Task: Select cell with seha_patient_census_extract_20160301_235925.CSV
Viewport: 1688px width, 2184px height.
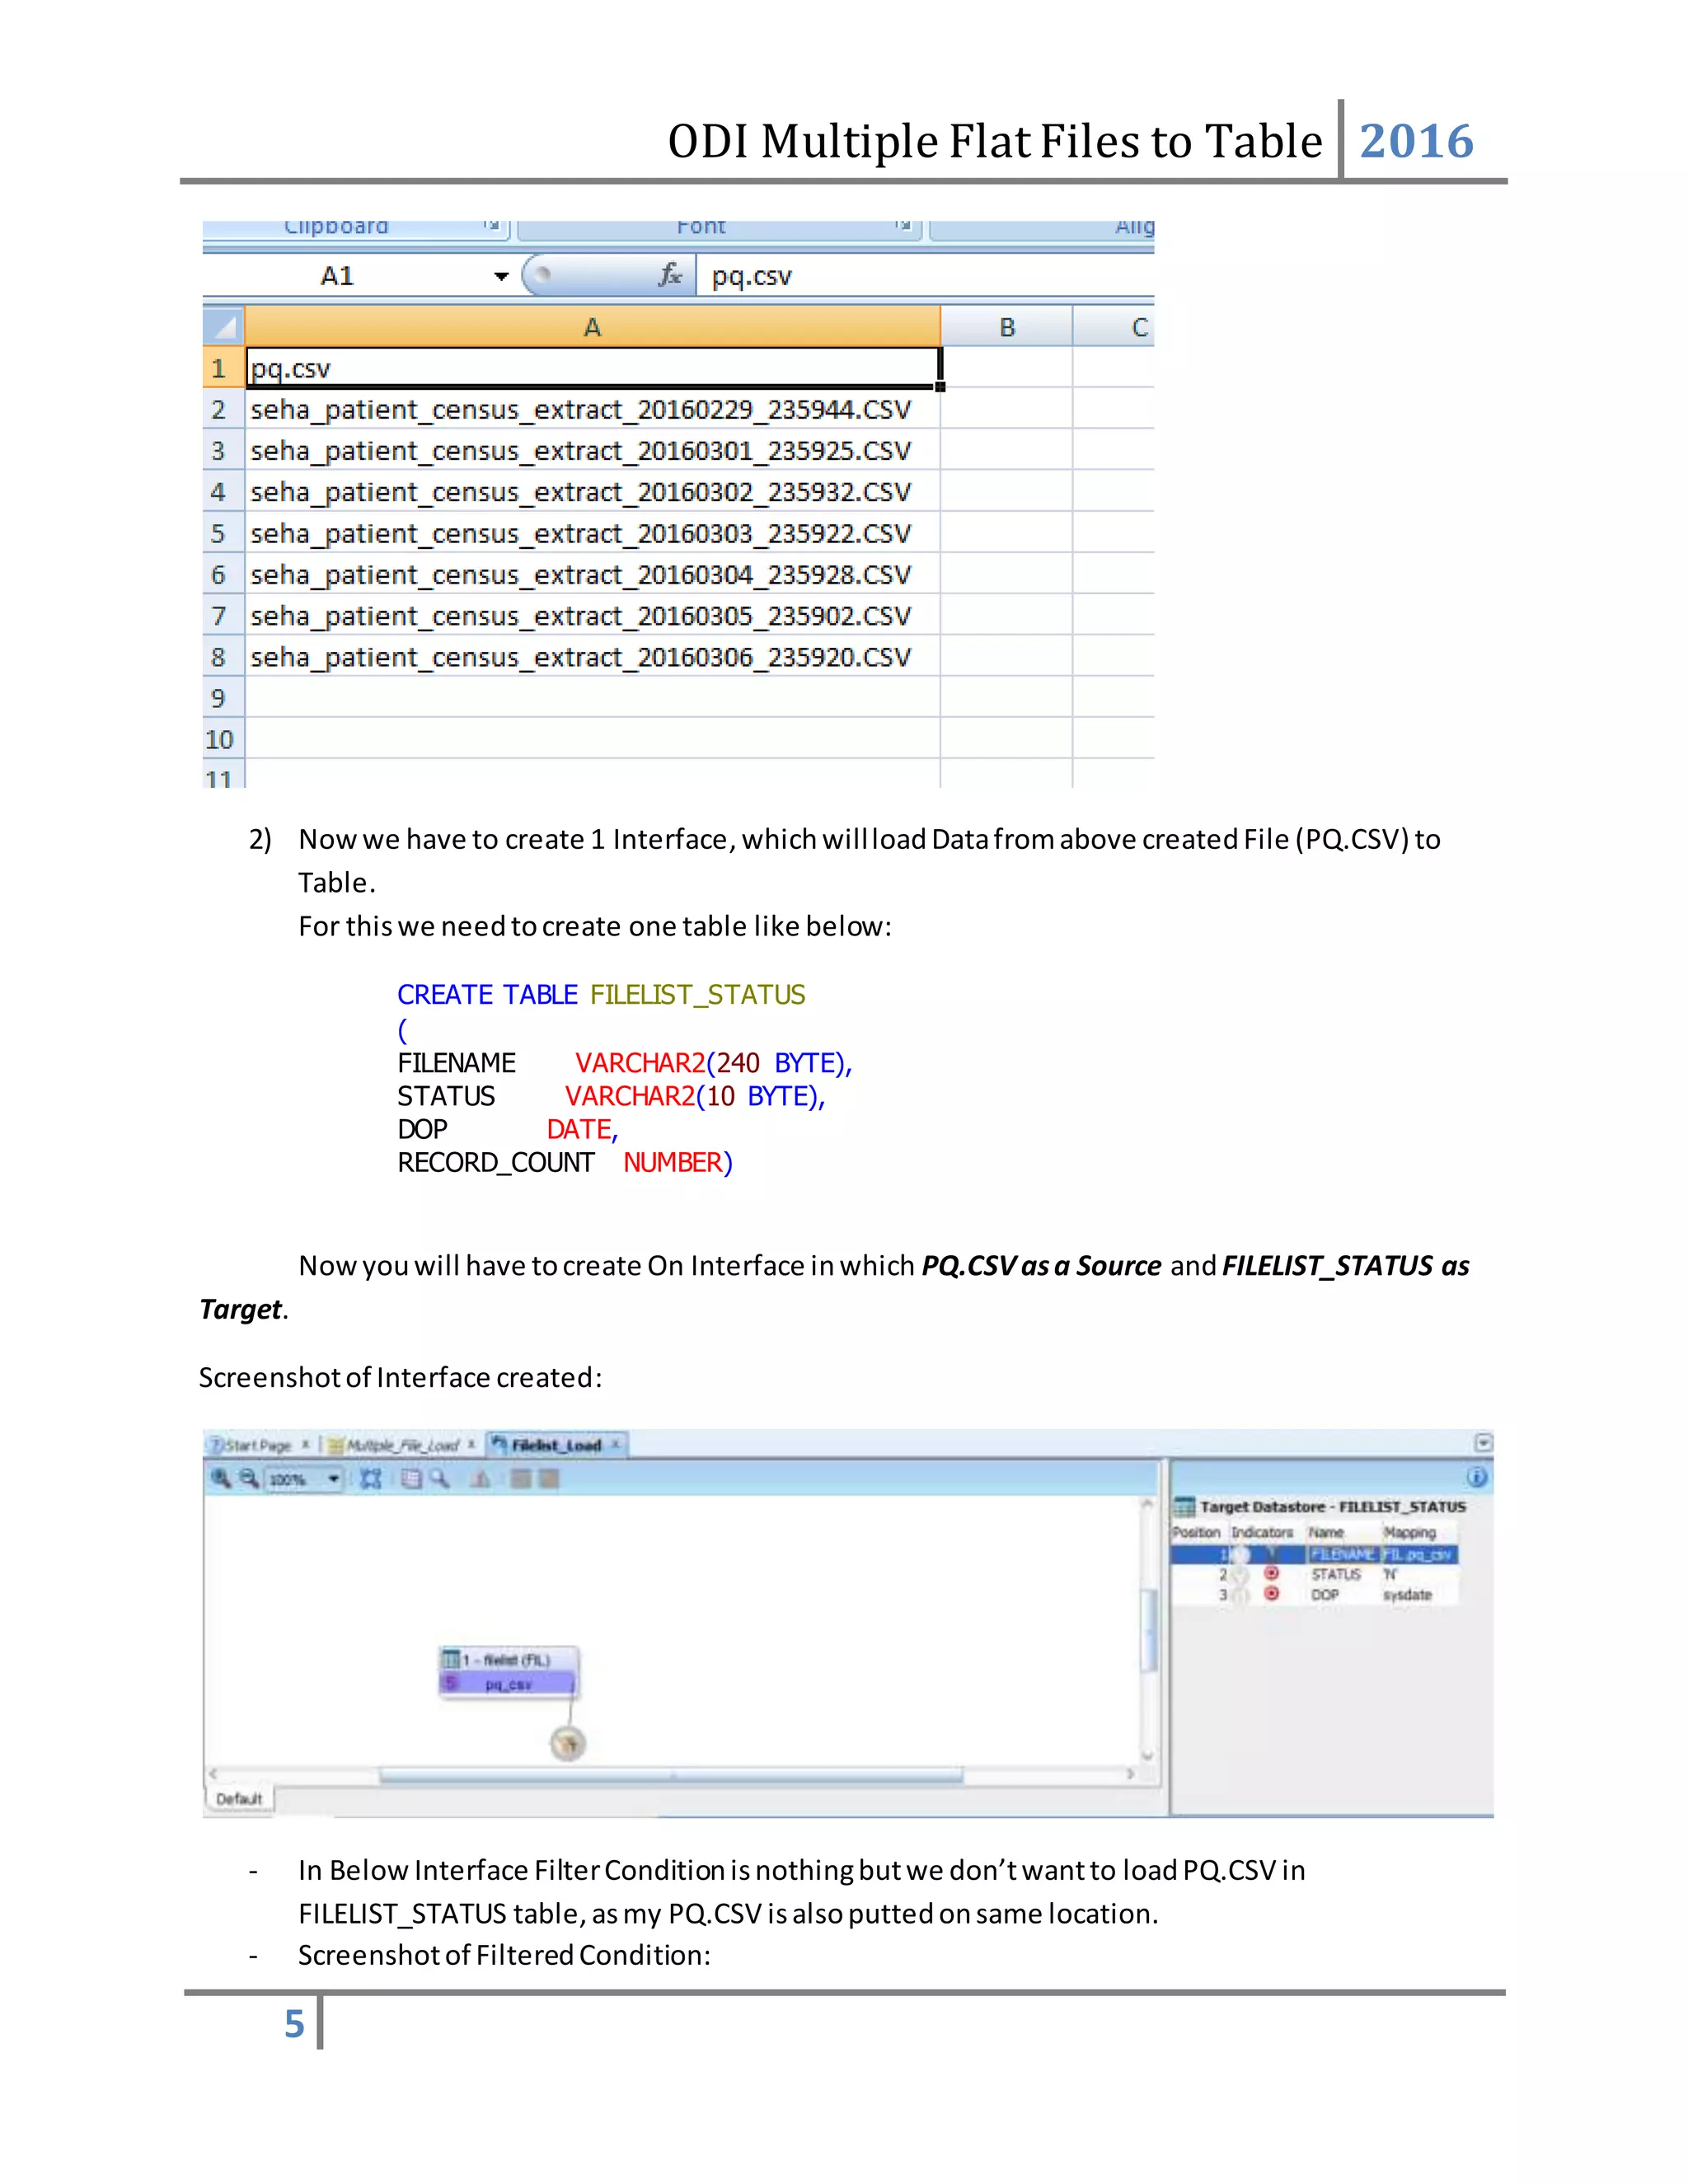Action: pyautogui.click(x=593, y=450)
